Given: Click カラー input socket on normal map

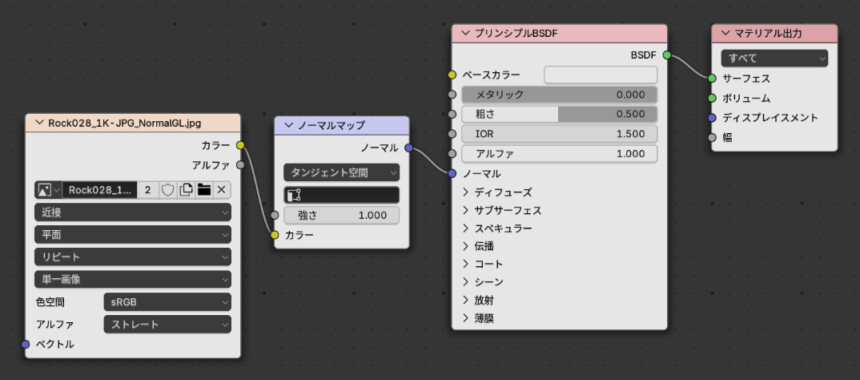Looking at the screenshot, I should pyautogui.click(x=275, y=235).
